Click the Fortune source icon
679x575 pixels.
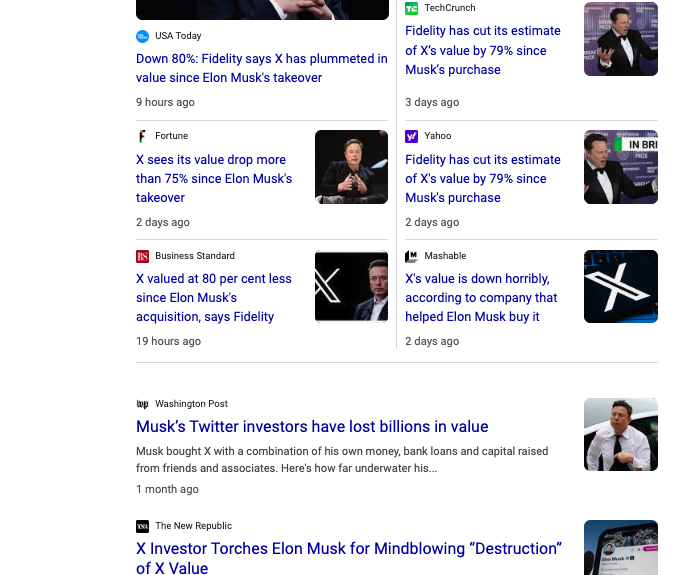pos(142,136)
